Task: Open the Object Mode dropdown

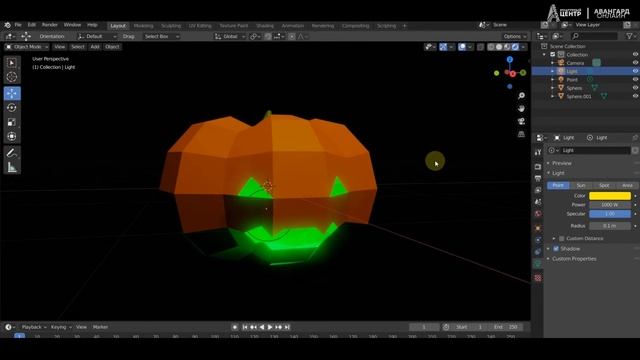Action: point(26,47)
